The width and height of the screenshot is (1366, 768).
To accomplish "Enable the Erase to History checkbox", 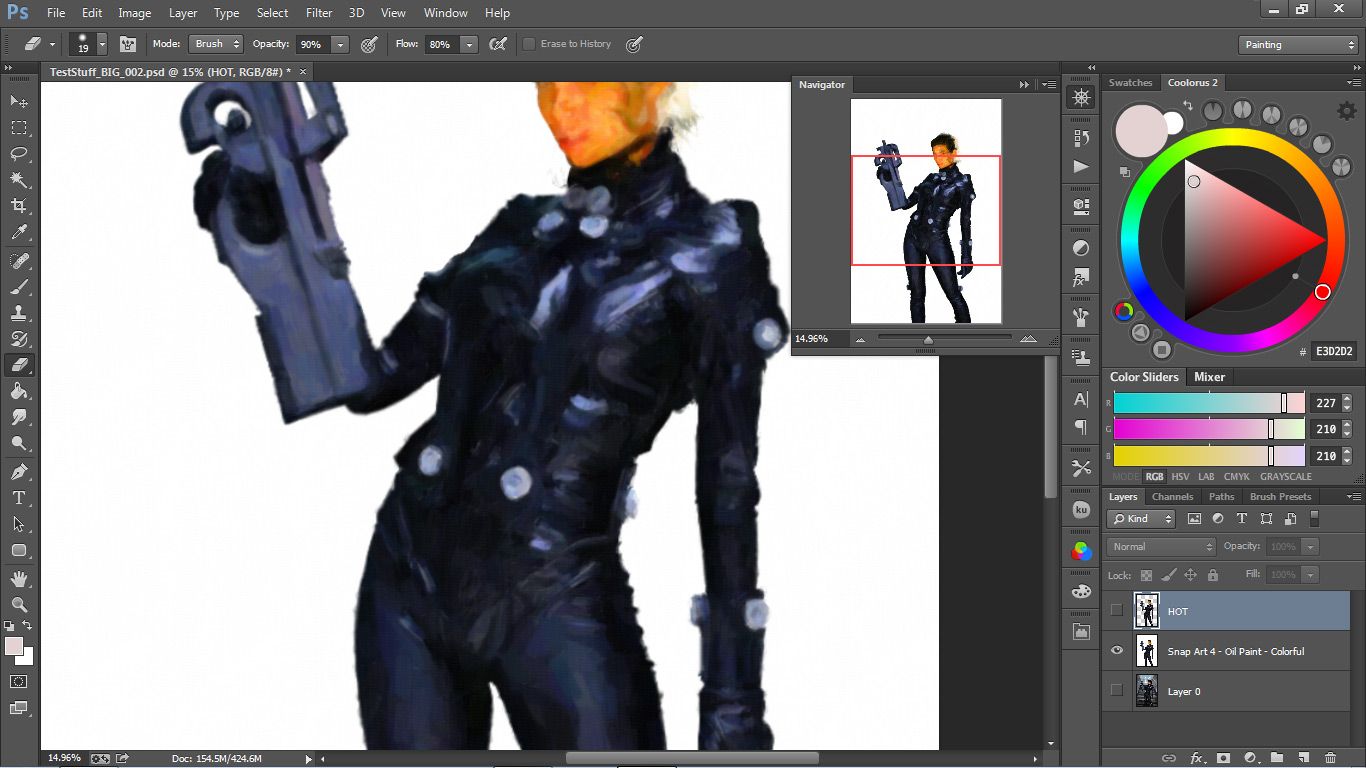I will pyautogui.click(x=529, y=44).
